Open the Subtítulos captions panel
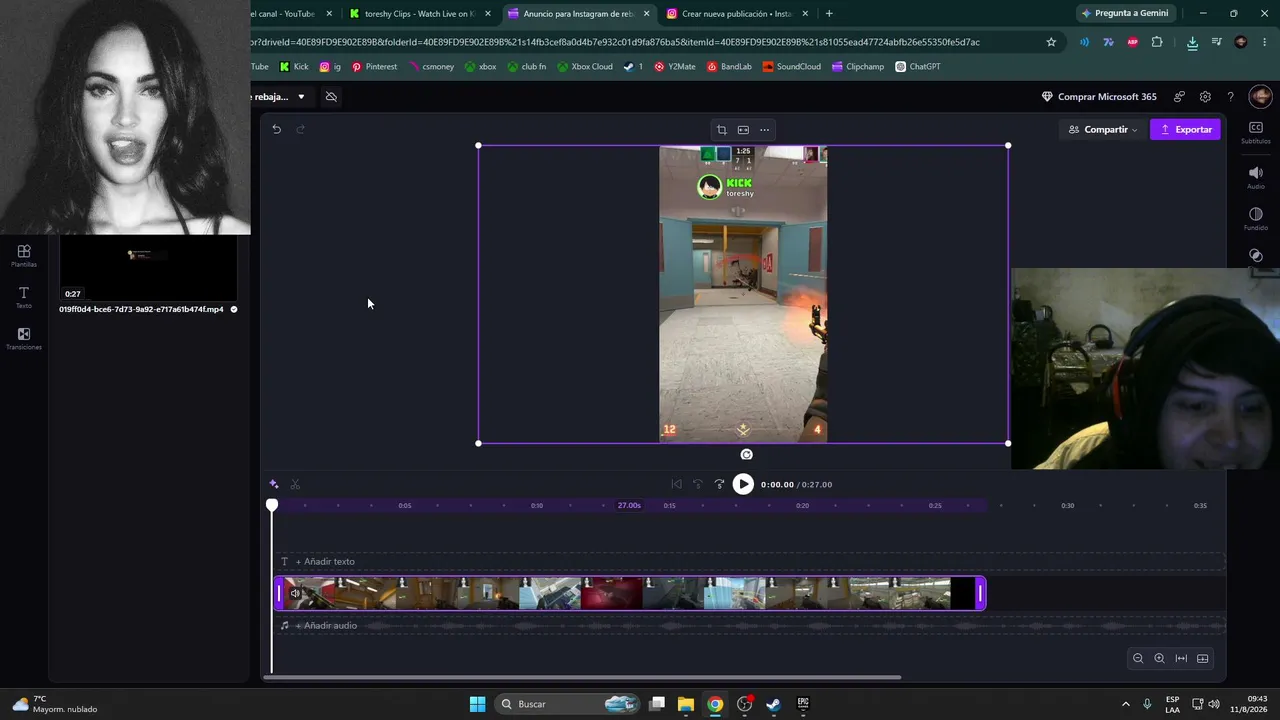Viewport: 1280px width, 720px height. (1256, 132)
